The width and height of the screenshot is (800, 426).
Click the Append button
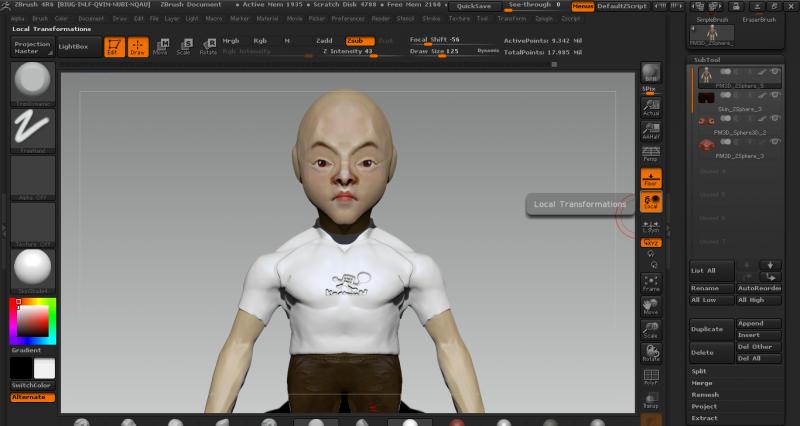click(x=759, y=323)
